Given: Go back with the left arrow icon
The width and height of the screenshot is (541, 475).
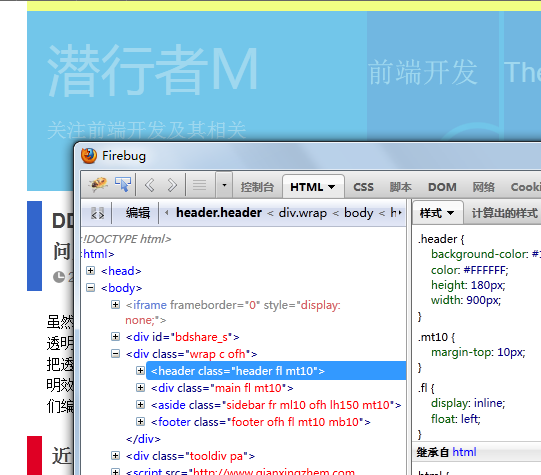Looking at the screenshot, I should click(x=150, y=185).
